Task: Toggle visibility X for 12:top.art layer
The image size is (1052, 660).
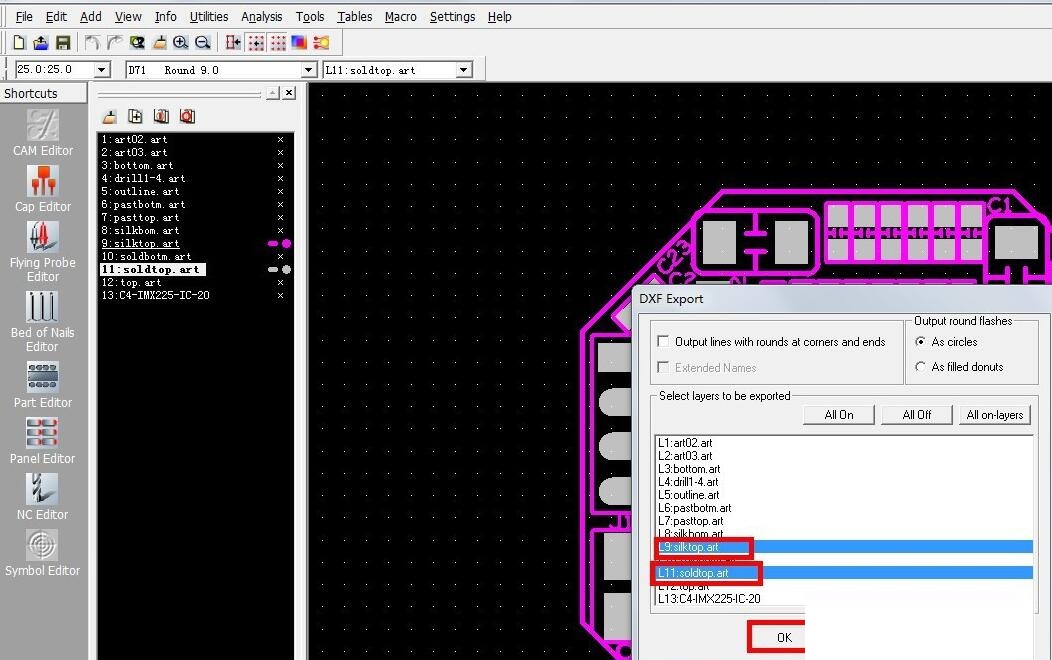Action: click(280, 283)
